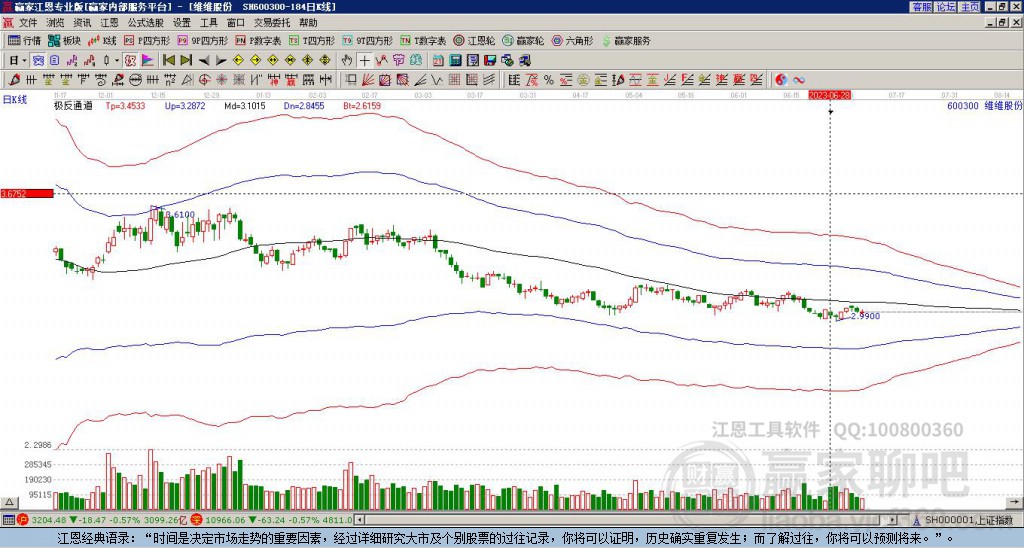Screen dimensions: 1024x548
Task: Switch to the K线 candlestick chart
Action: point(101,40)
